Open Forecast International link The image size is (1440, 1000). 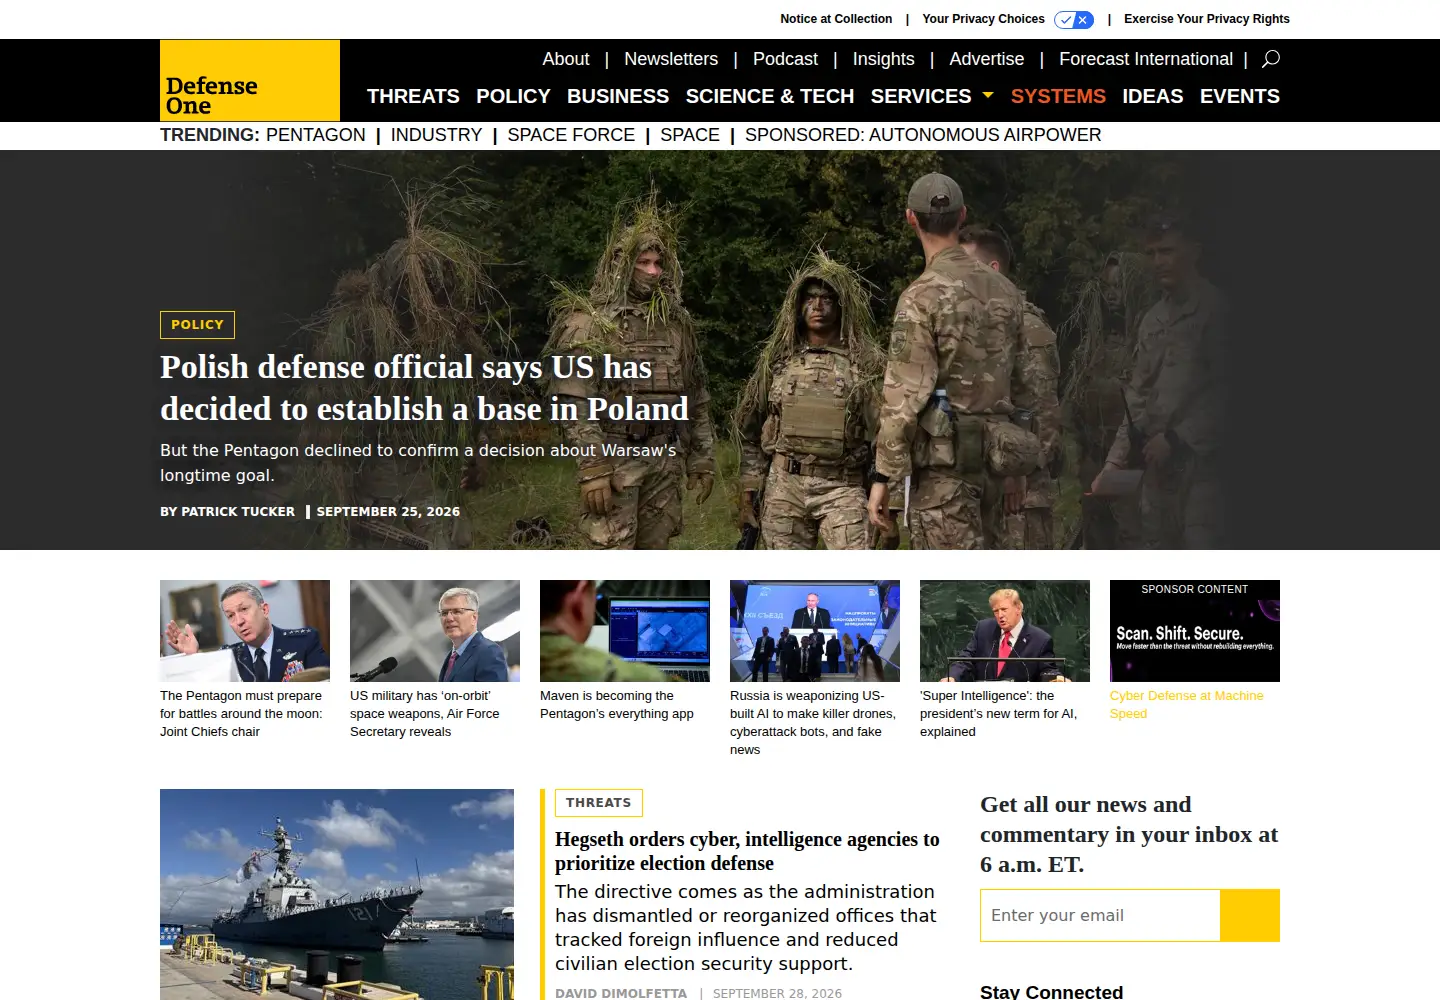click(1146, 59)
